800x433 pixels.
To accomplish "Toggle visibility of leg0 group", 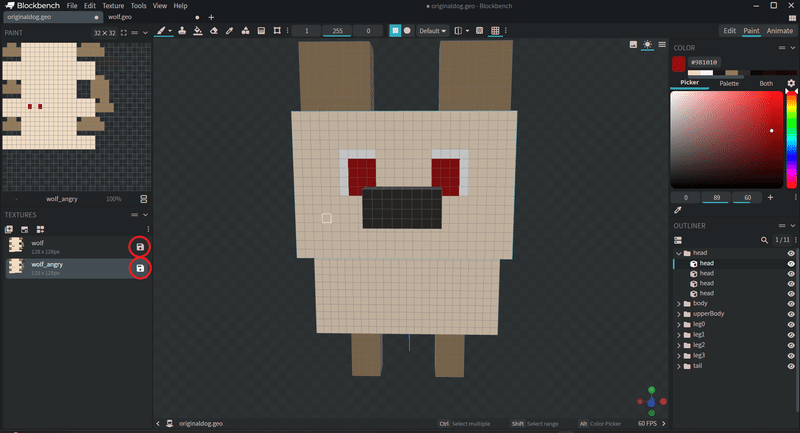I will point(790,324).
